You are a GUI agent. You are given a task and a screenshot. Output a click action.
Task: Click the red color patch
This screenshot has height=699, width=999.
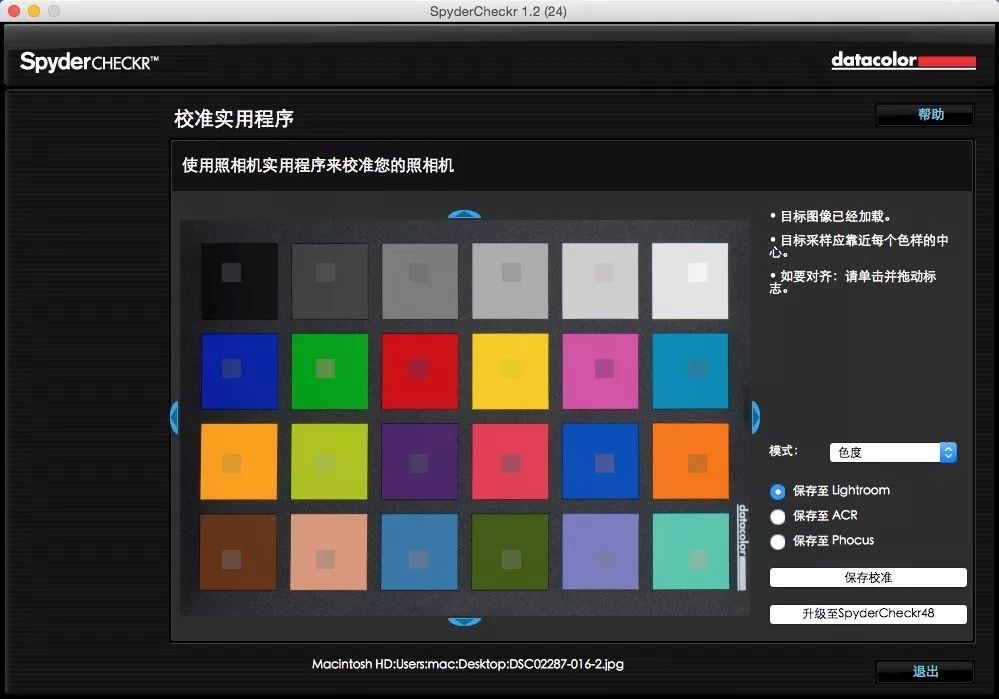pos(420,371)
